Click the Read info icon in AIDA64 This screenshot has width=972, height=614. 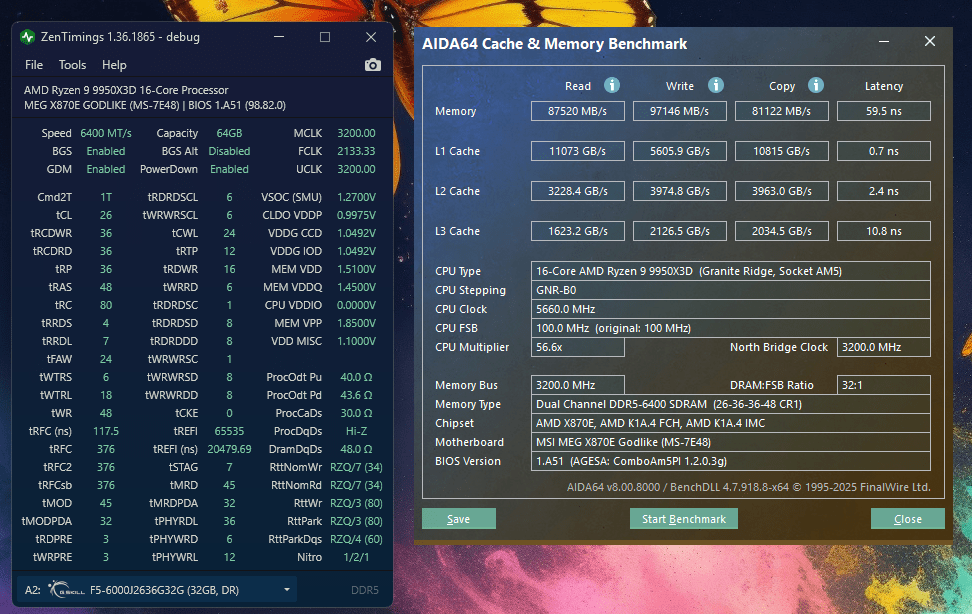coord(612,86)
